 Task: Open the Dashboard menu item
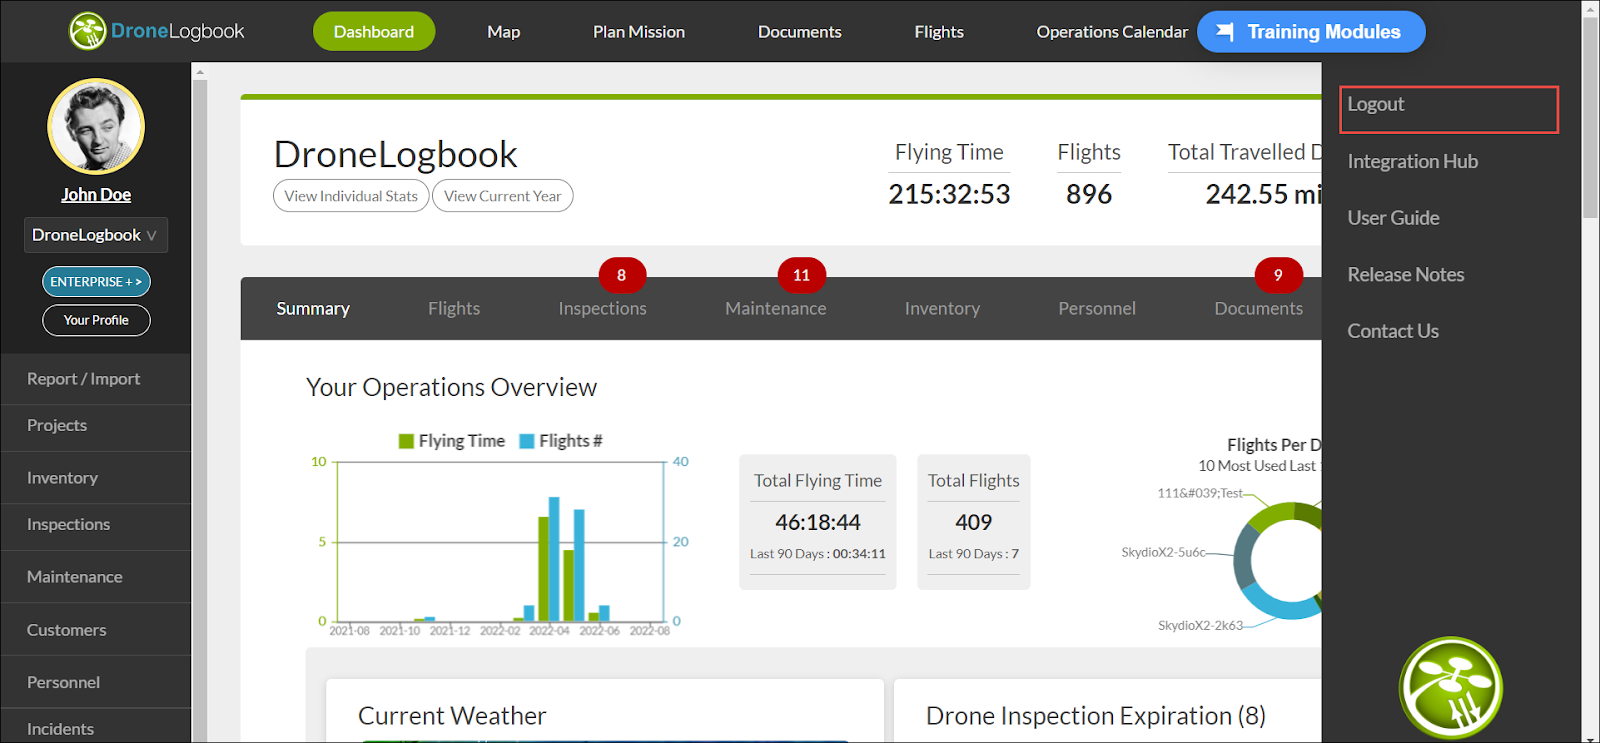374,32
